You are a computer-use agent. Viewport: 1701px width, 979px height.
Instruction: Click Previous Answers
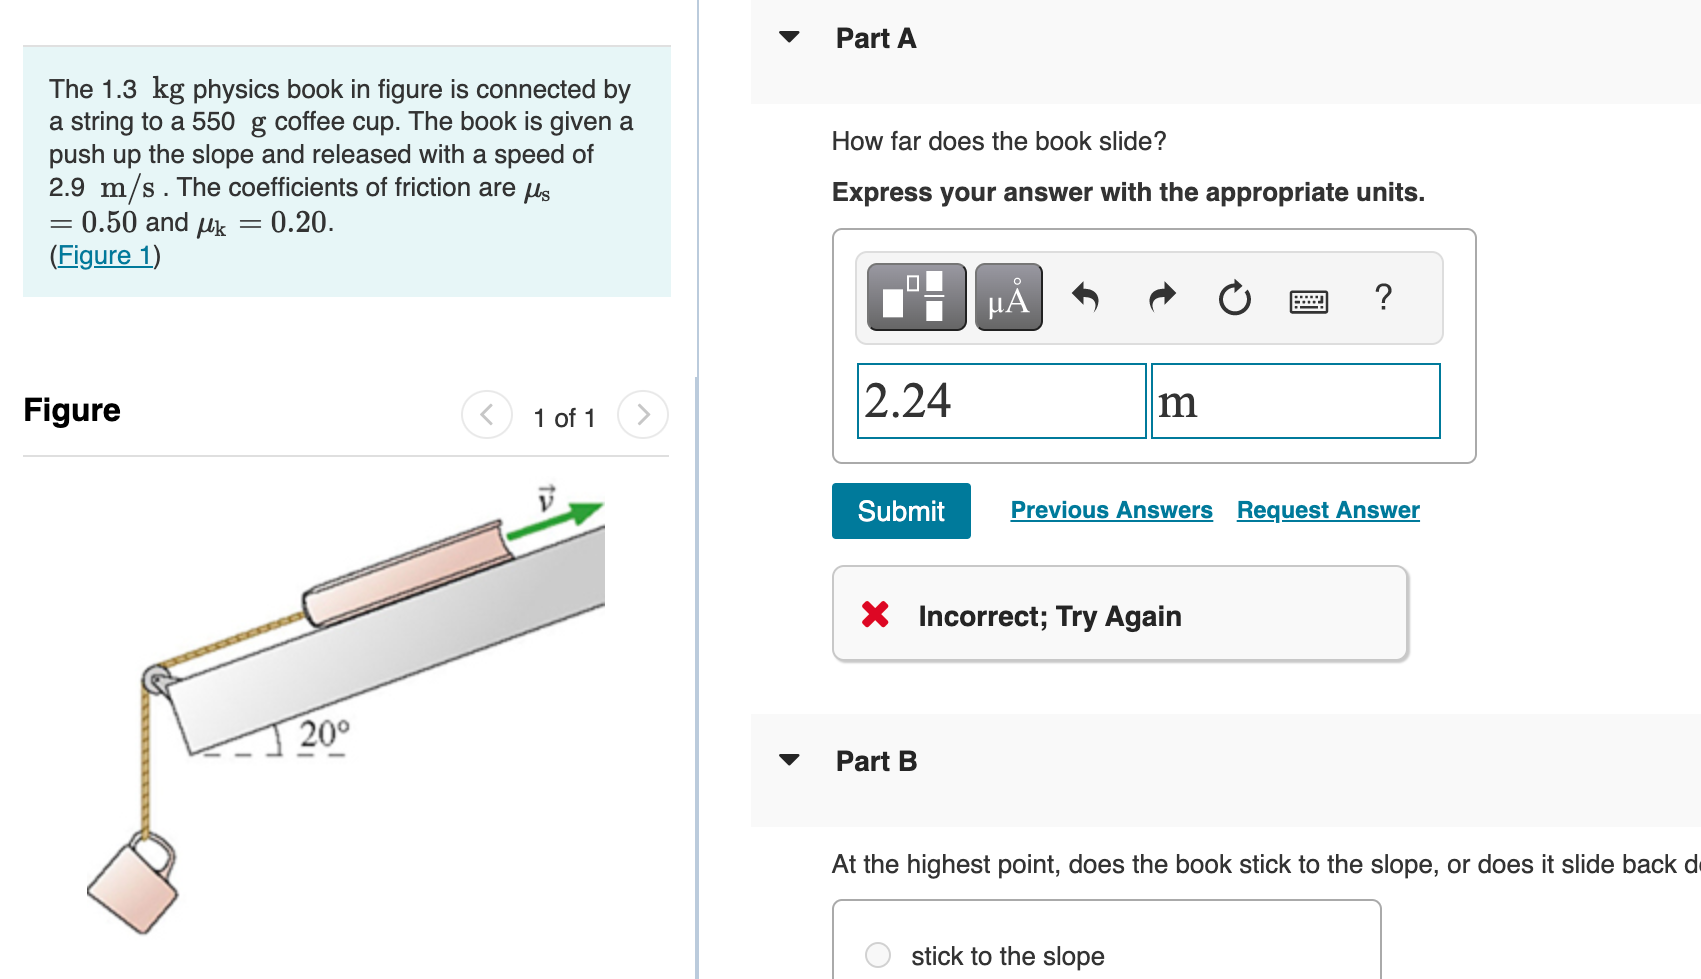(x=1111, y=510)
